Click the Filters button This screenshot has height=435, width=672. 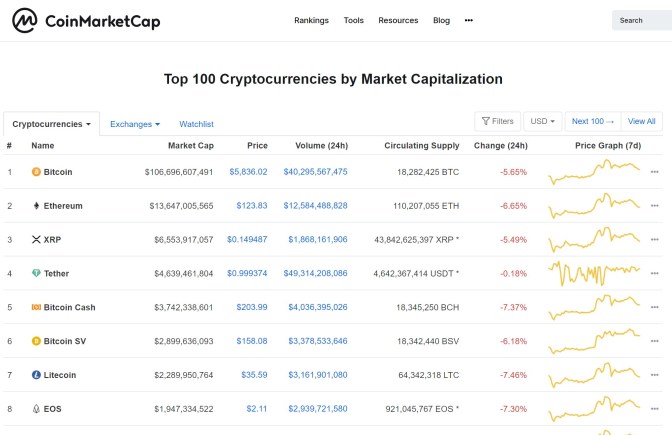tap(496, 121)
